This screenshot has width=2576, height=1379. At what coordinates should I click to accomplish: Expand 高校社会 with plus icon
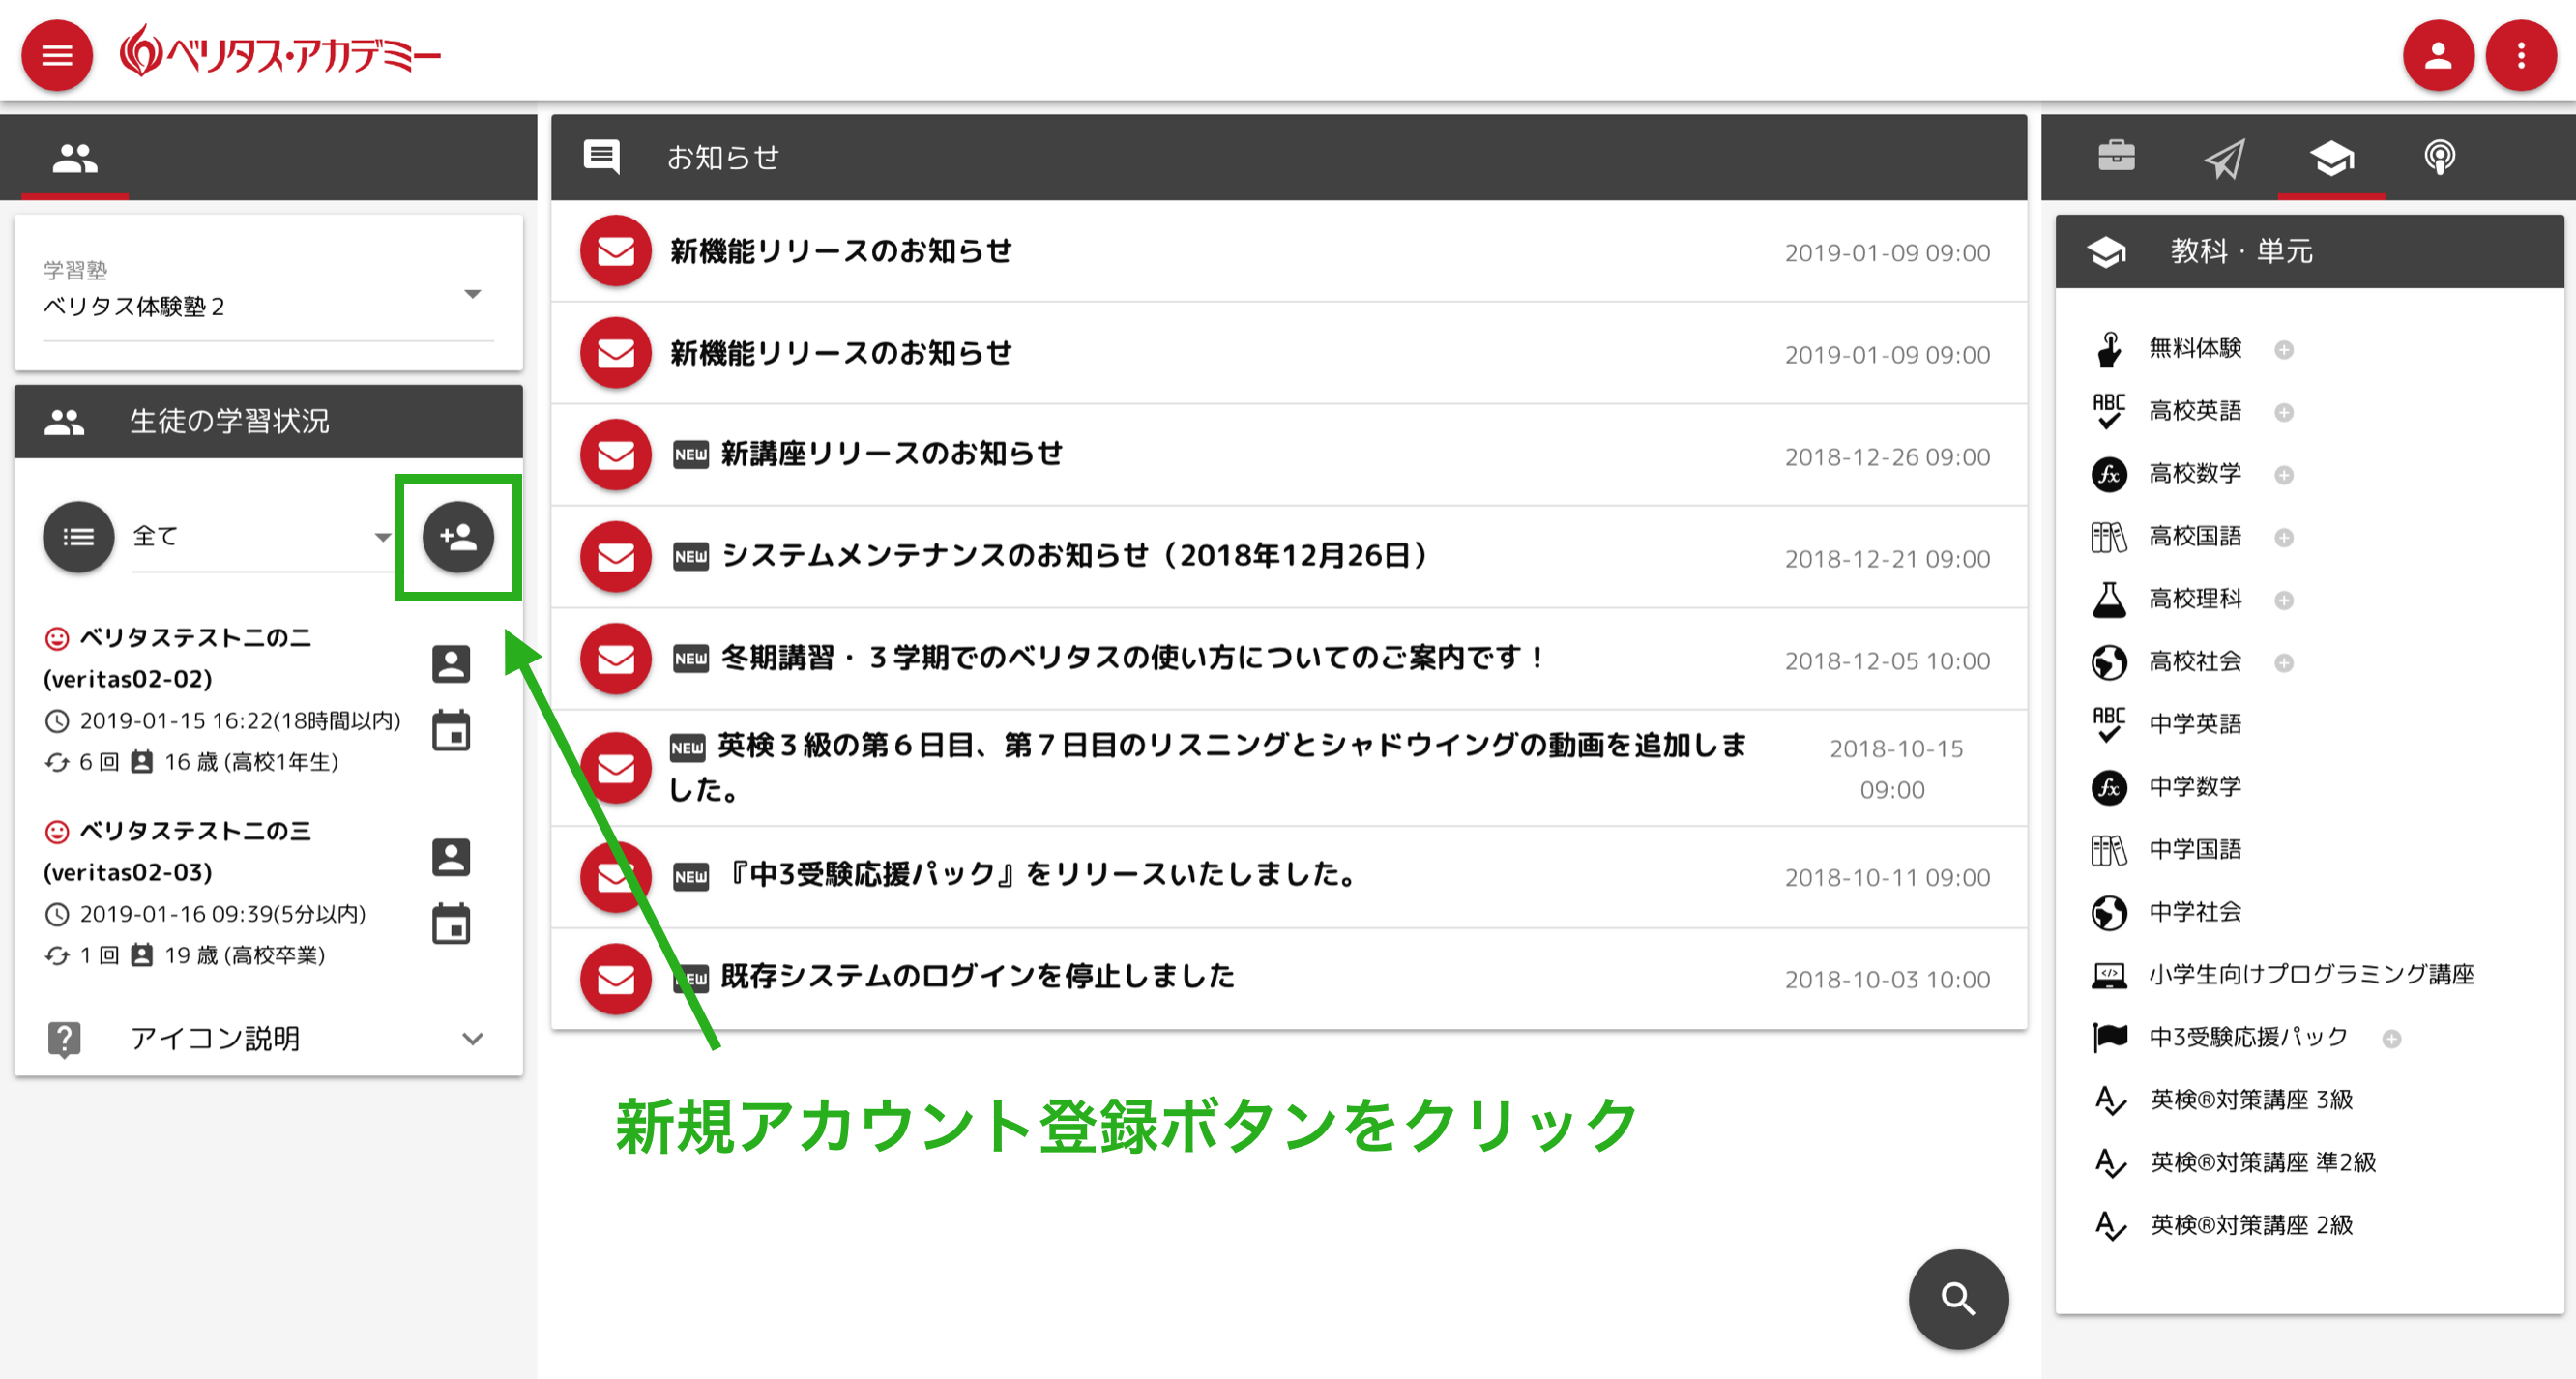(x=2284, y=663)
